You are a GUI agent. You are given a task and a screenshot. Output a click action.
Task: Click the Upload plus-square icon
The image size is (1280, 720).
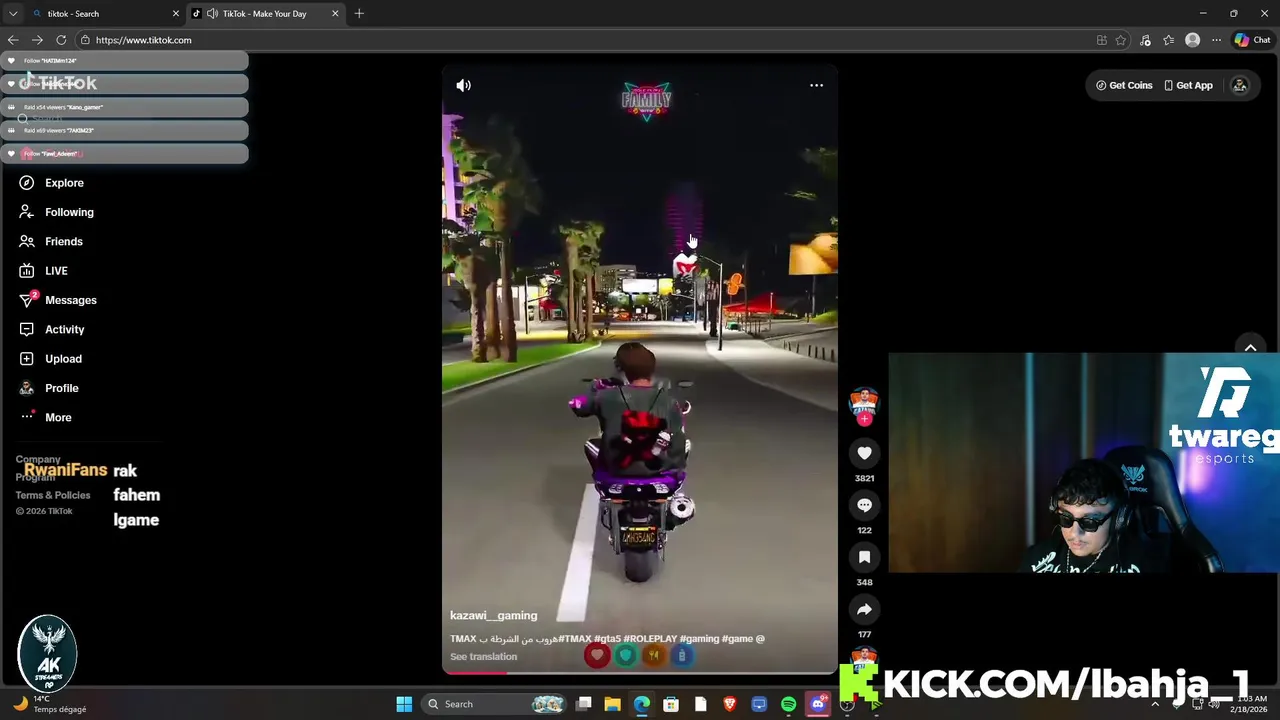click(x=27, y=359)
